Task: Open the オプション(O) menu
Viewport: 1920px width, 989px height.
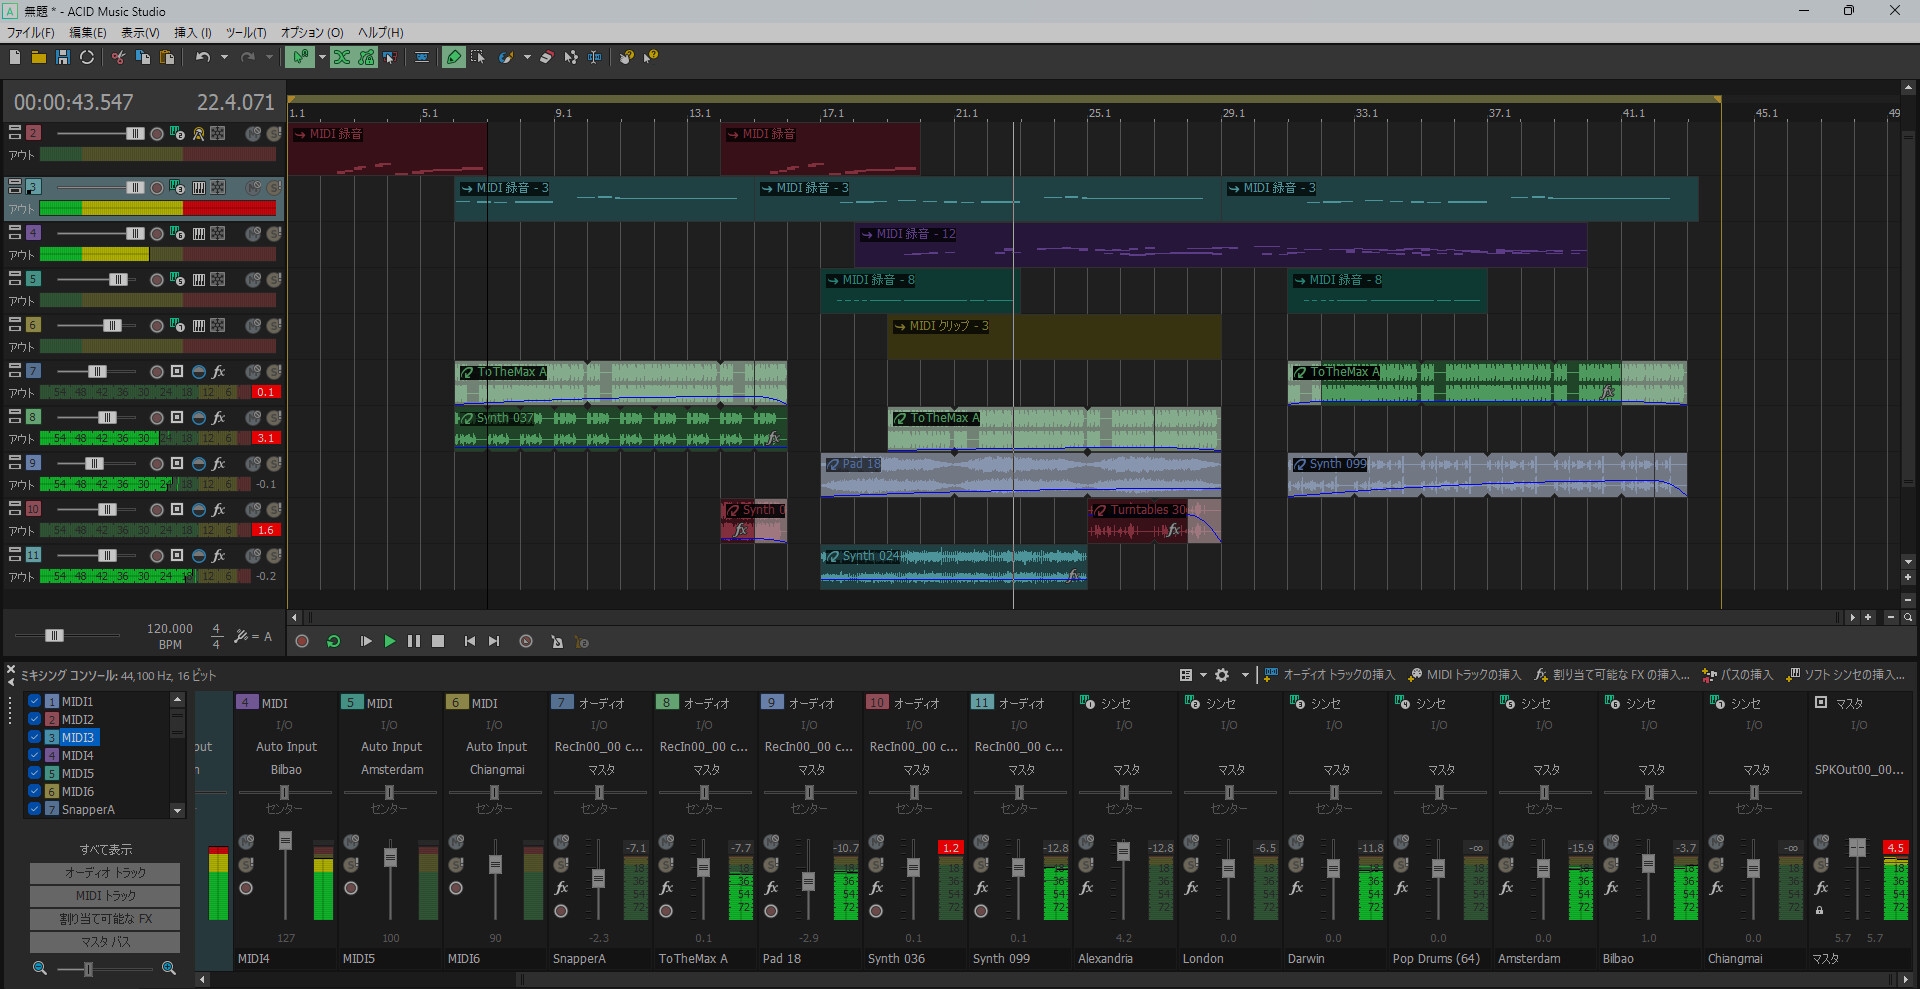Action: click(311, 33)
